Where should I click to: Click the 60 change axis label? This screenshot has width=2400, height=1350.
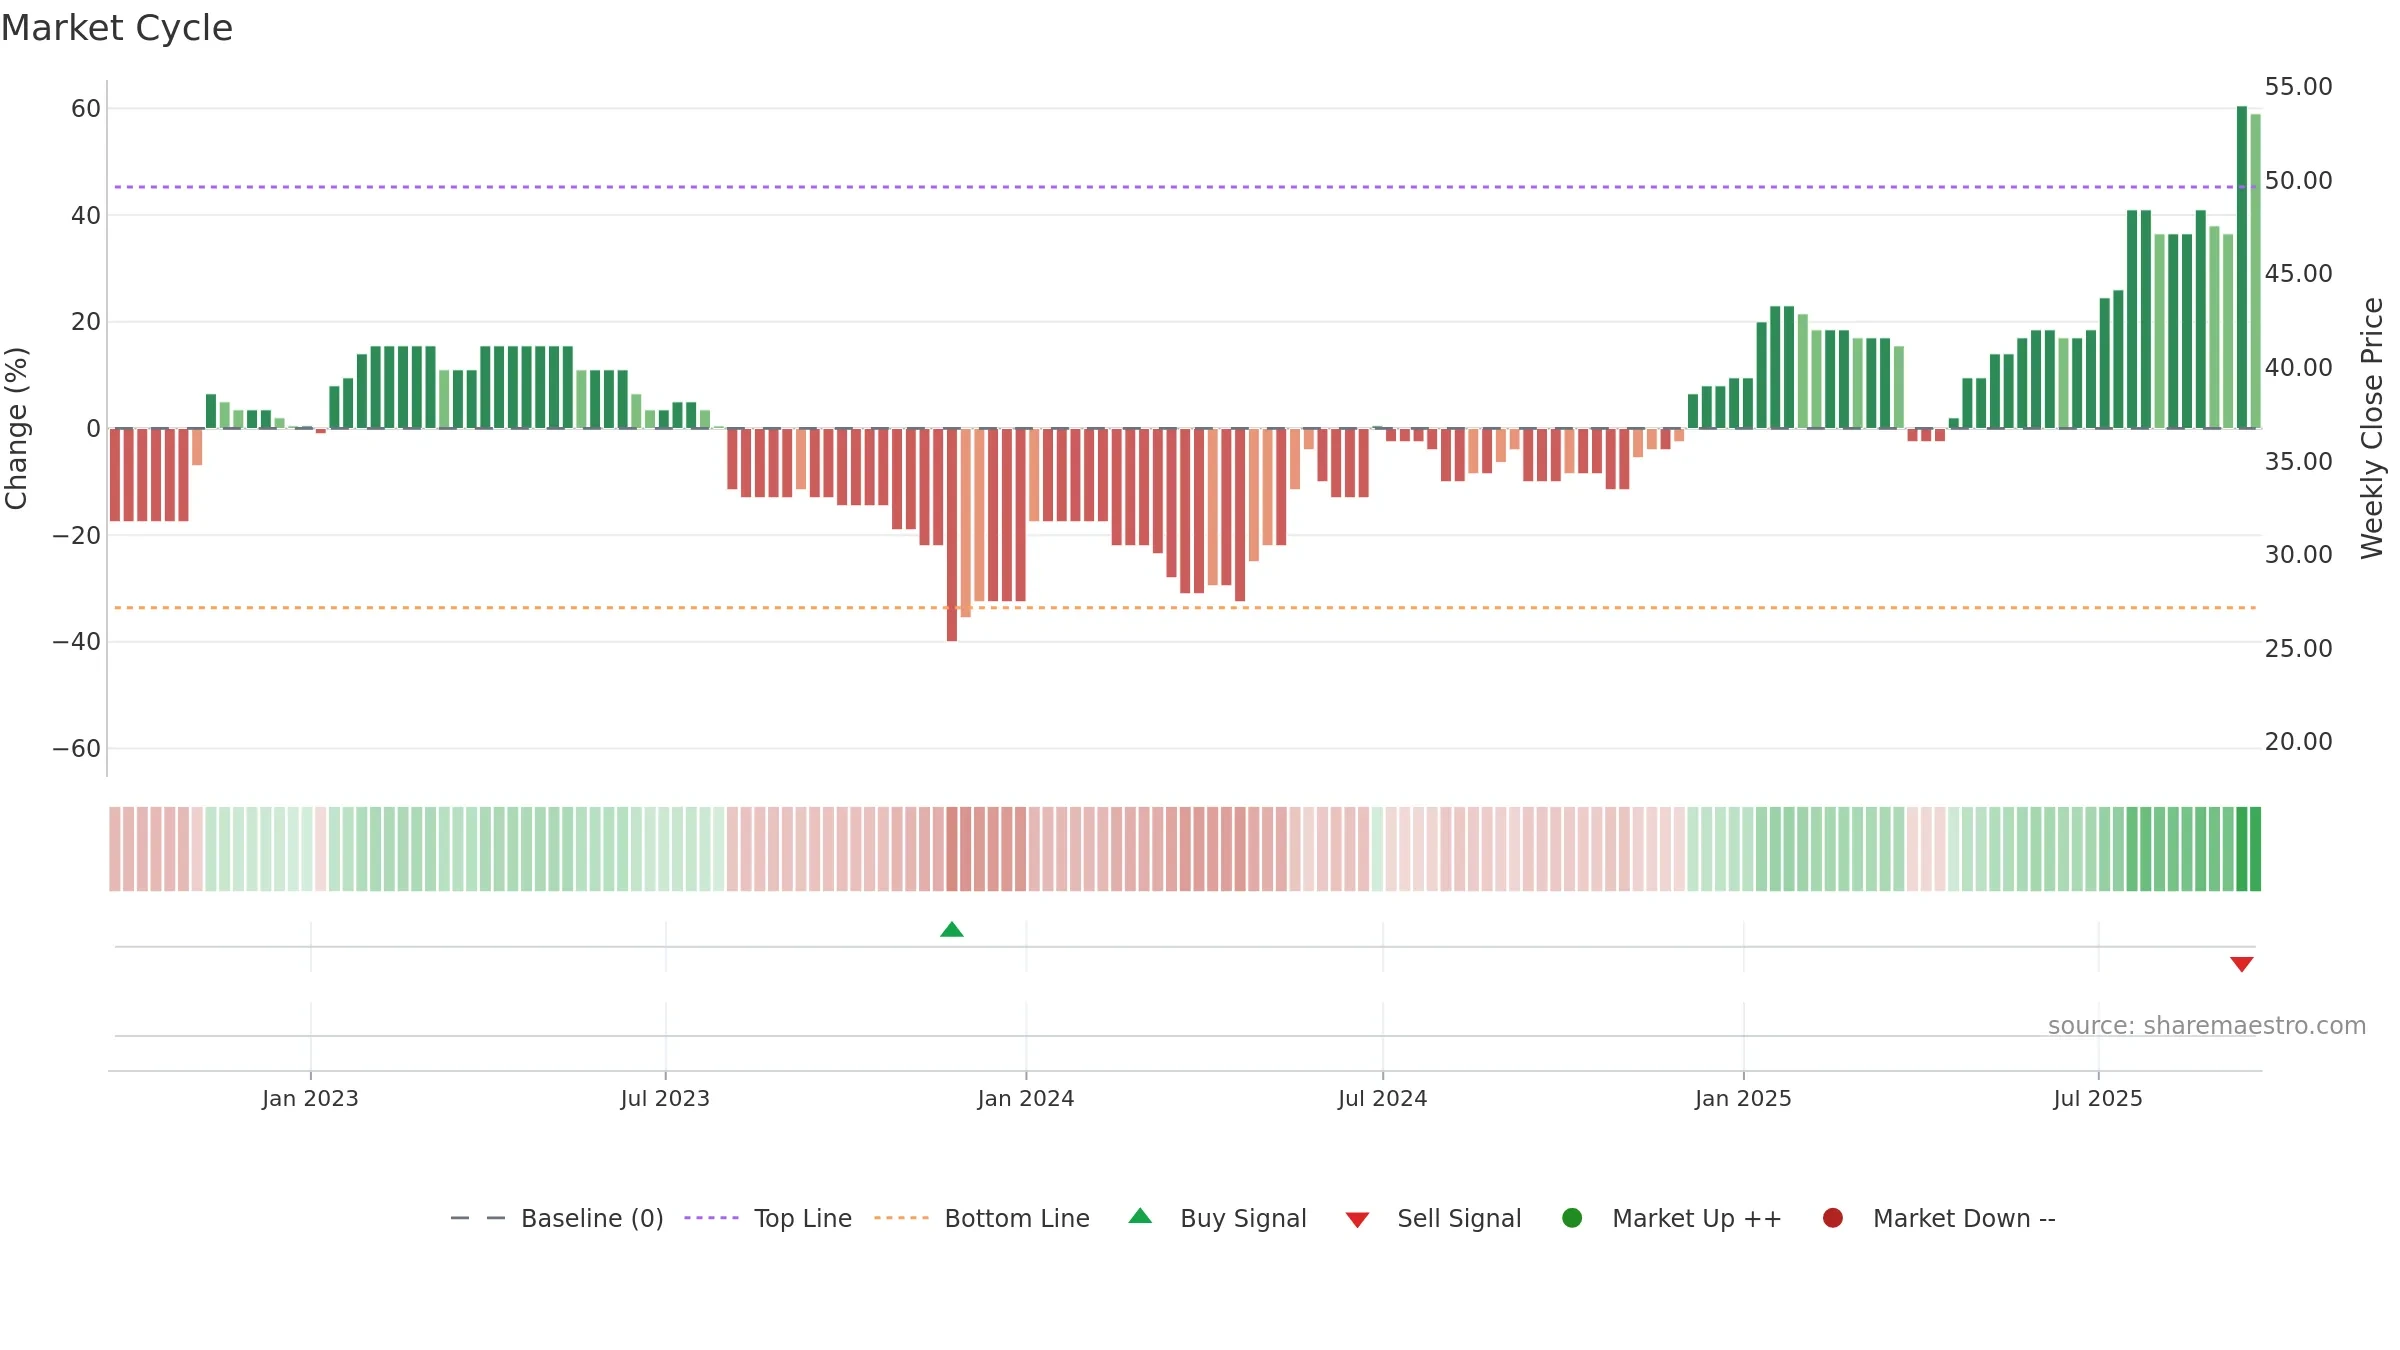pos(86,109)
